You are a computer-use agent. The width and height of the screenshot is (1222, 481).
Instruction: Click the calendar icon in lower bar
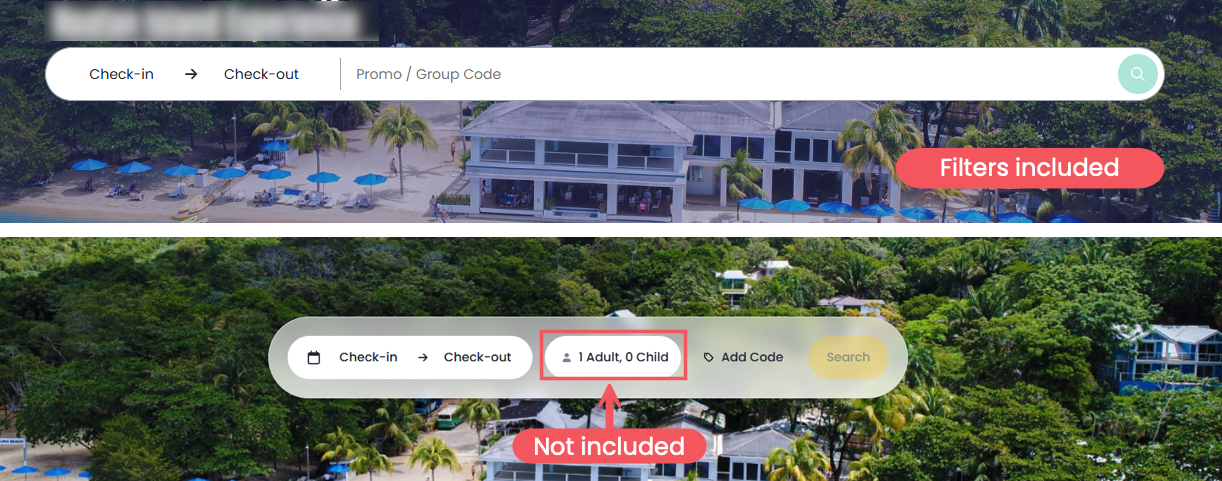(314, 357)
